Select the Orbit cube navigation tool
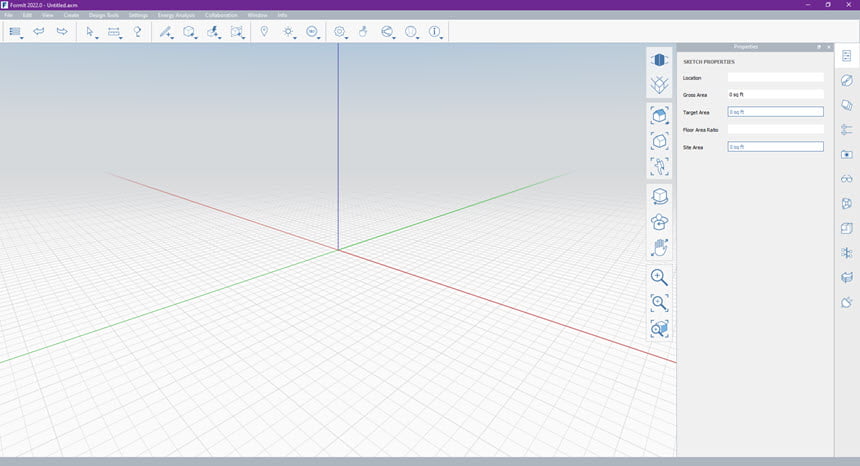Viewport: 860px width, 466px height. point(659,196)
